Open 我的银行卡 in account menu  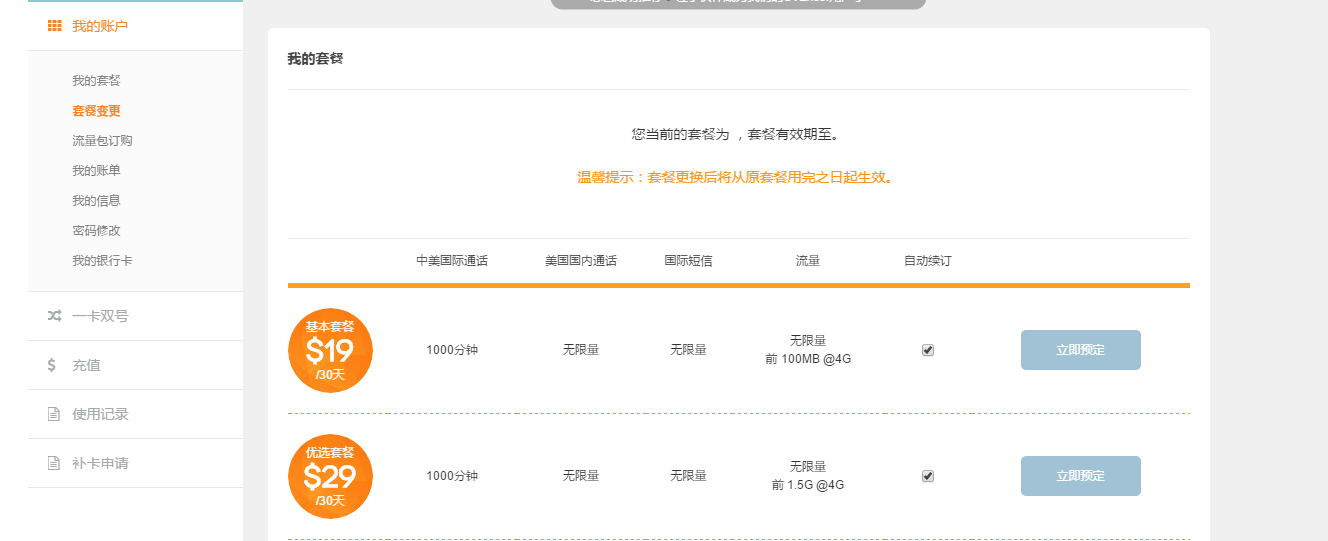[x=102, y=261]
